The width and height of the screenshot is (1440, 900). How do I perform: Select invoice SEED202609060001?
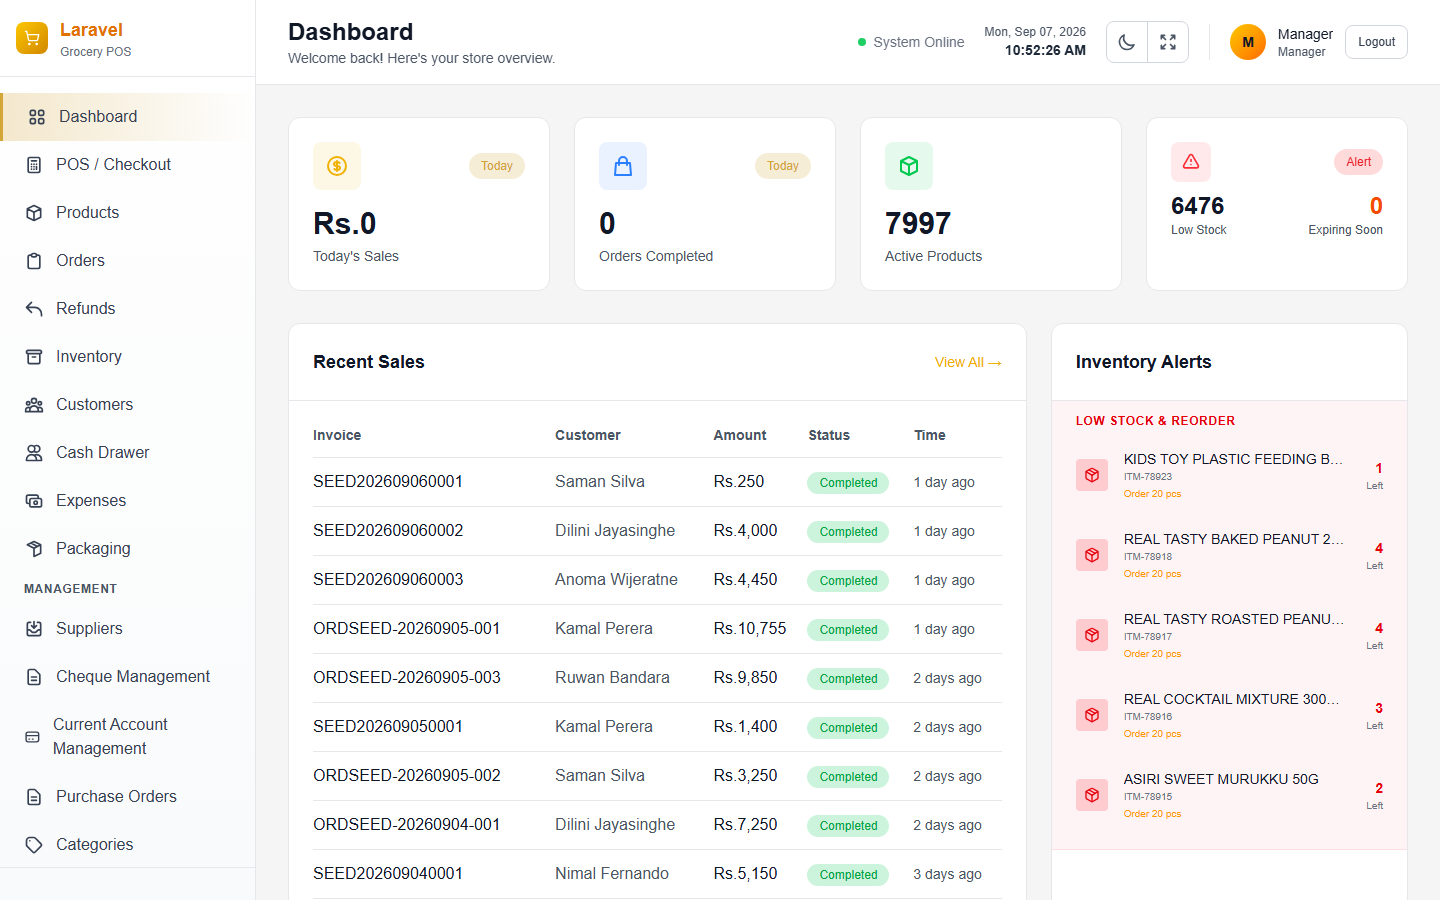(388, 482)
